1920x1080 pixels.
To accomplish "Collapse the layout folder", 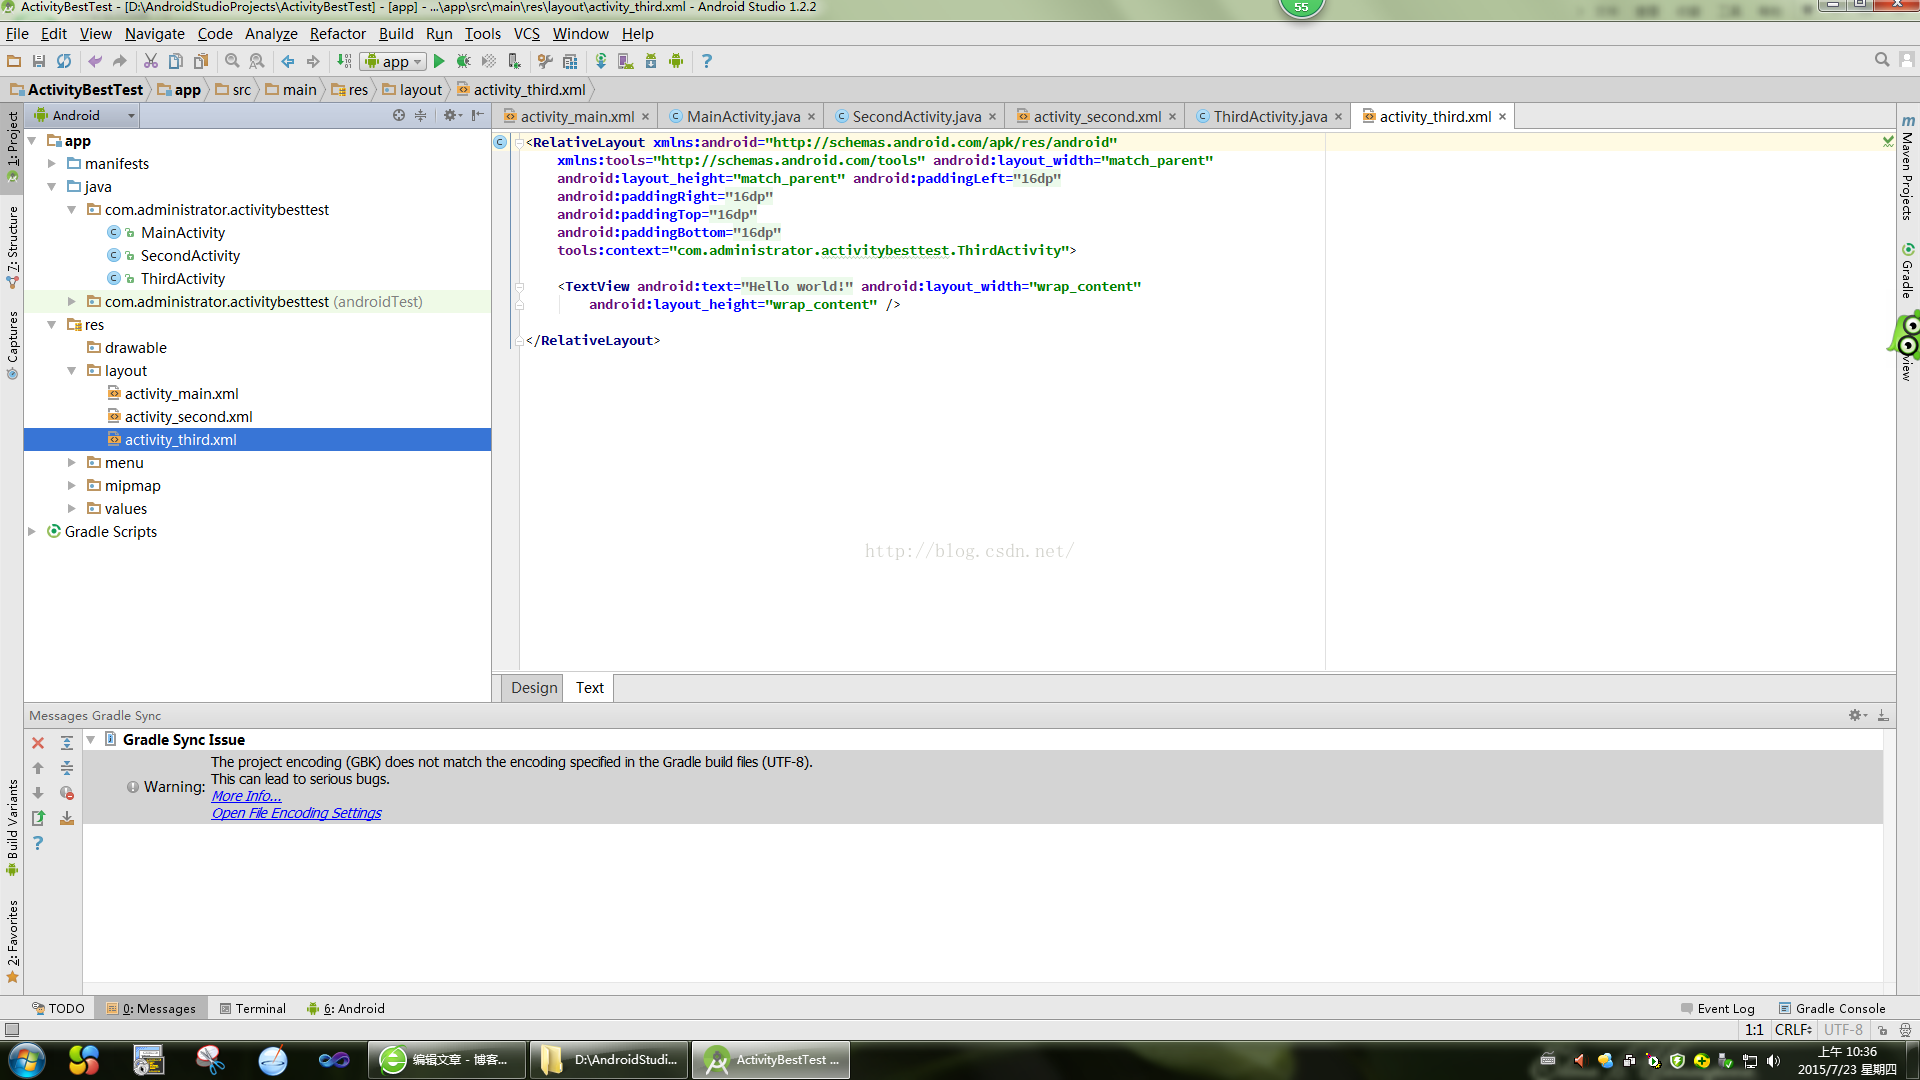I will (x=72, y=370).
